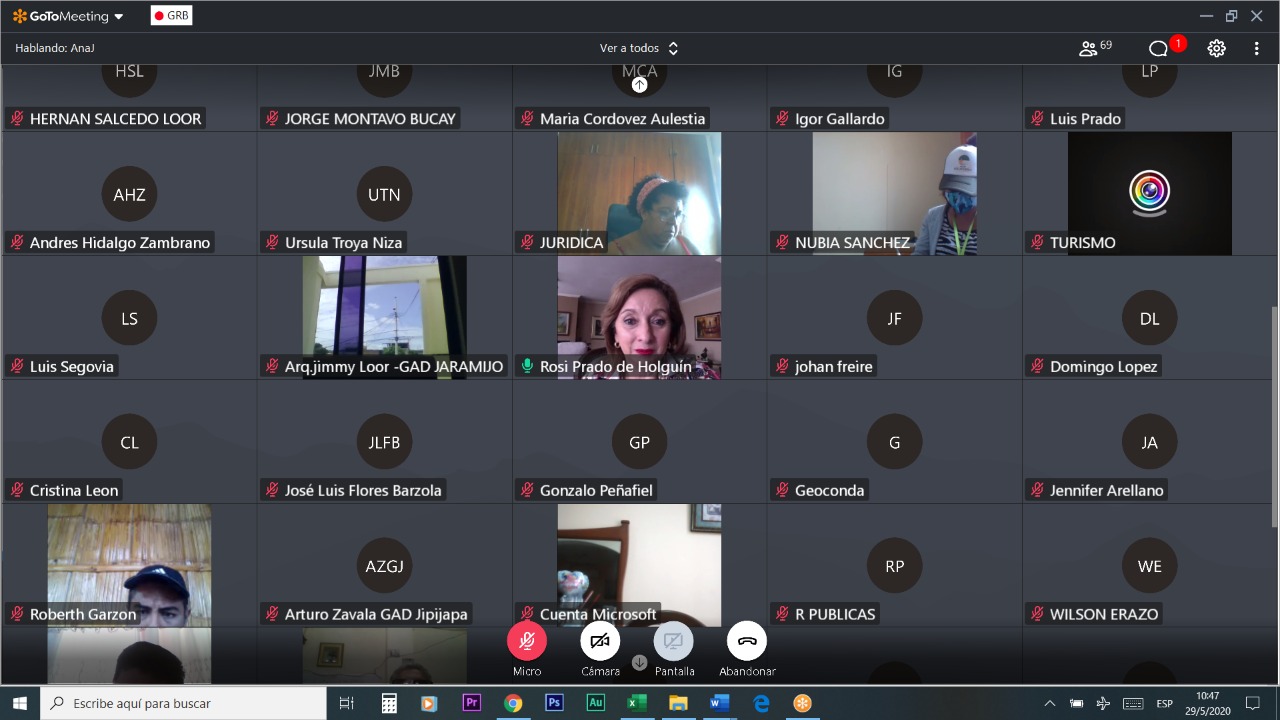Click the Abandonar hang-up icon
Screen dimensions: 1280x720
(747, 641)
